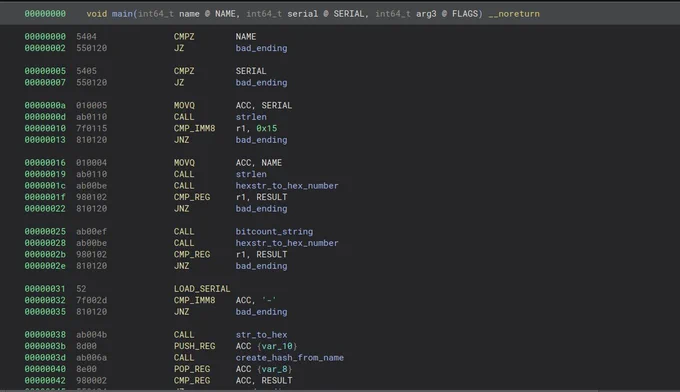Click the address 00000000 of first CMPZ
The image size is (680, 392).
coord(45,37)
